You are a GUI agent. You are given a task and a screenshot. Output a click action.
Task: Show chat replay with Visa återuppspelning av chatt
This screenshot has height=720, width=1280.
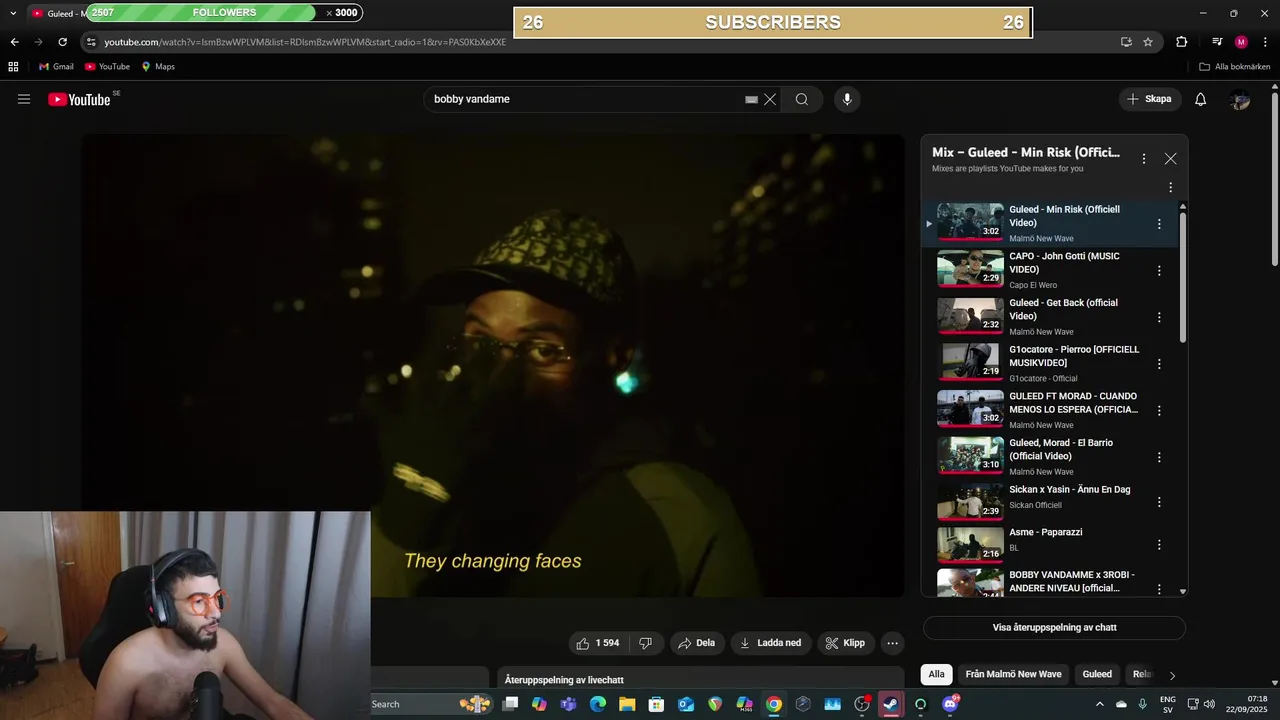point(1054,628)
